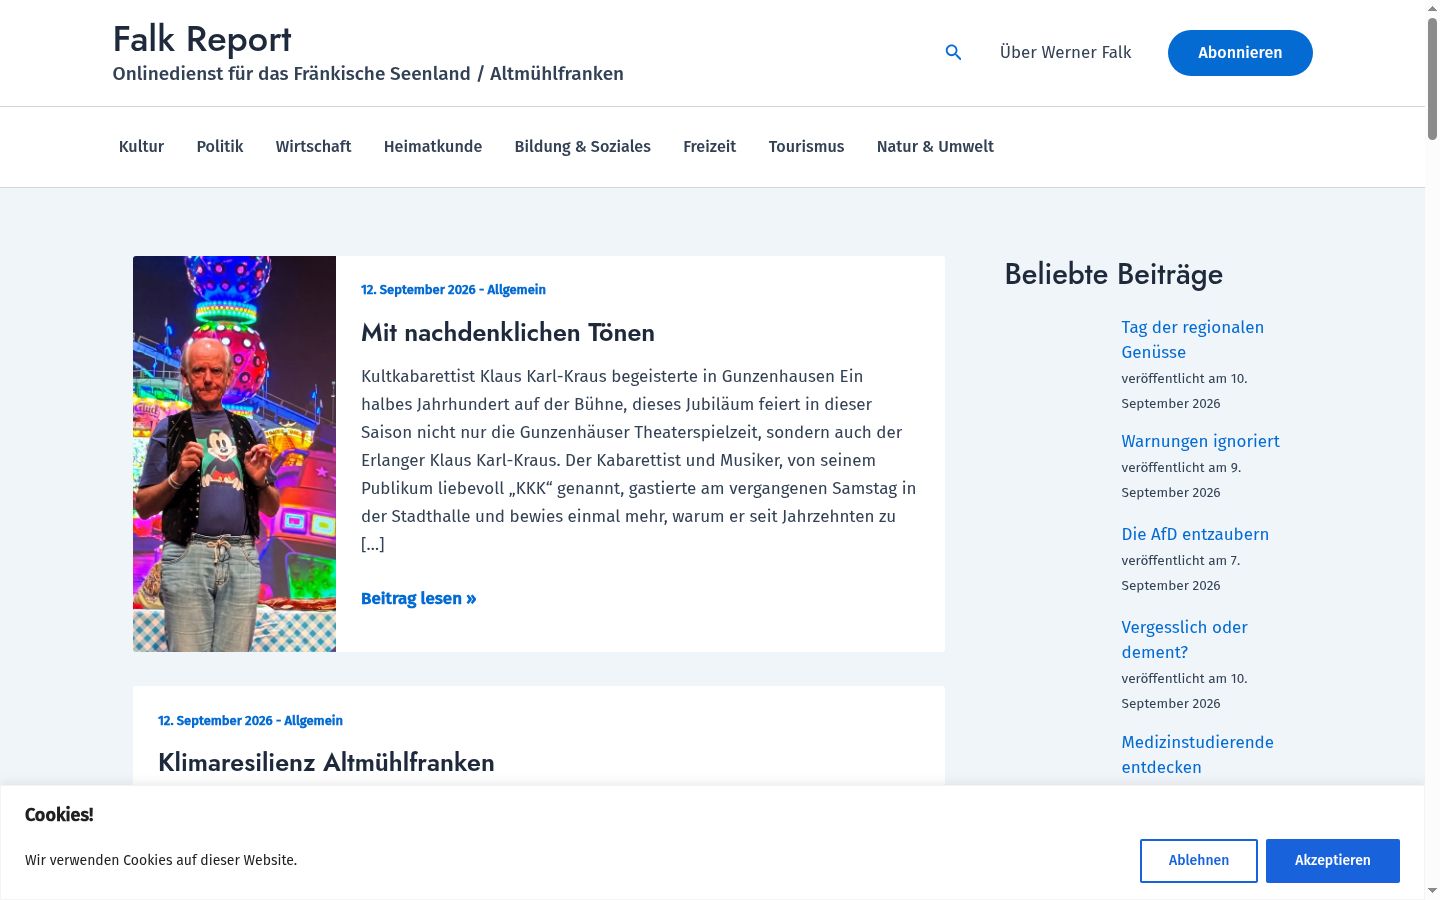Open popular post 'Warnungen ignoriert'
The height and width of the screenshot is (900, 1440).
[x=1200, y=441]
